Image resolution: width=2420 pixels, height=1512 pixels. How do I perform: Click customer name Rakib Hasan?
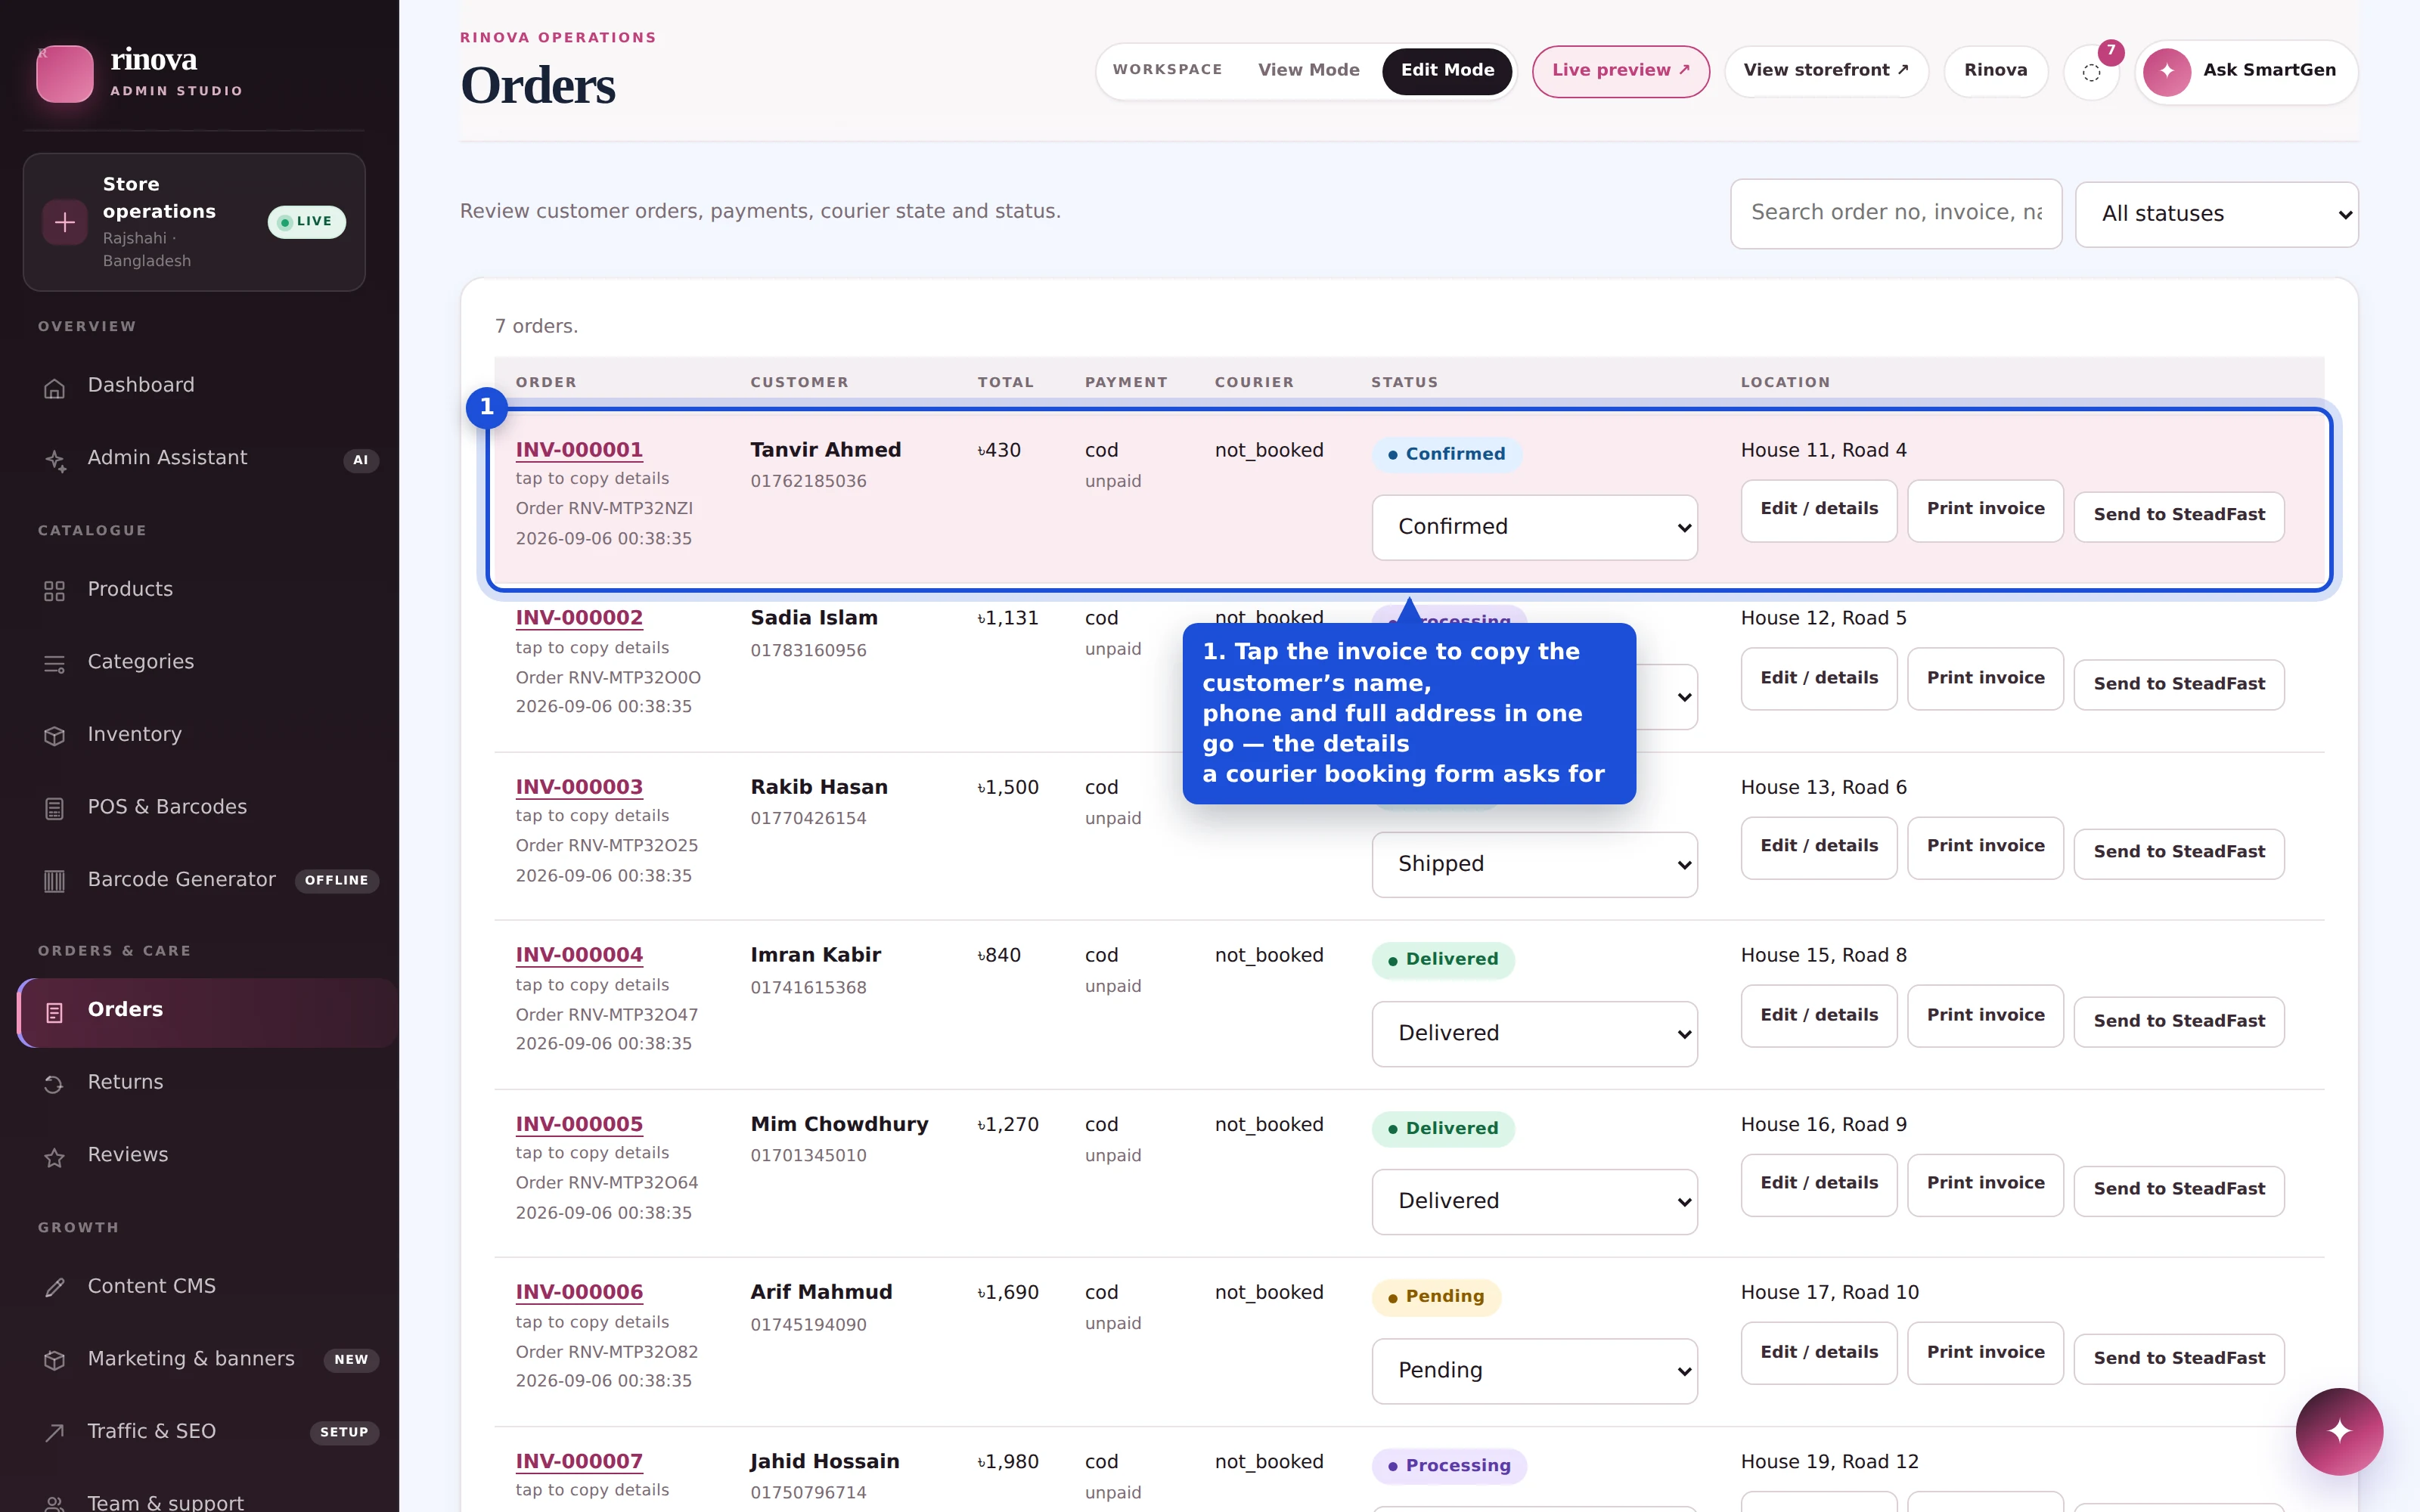point(819,787)
